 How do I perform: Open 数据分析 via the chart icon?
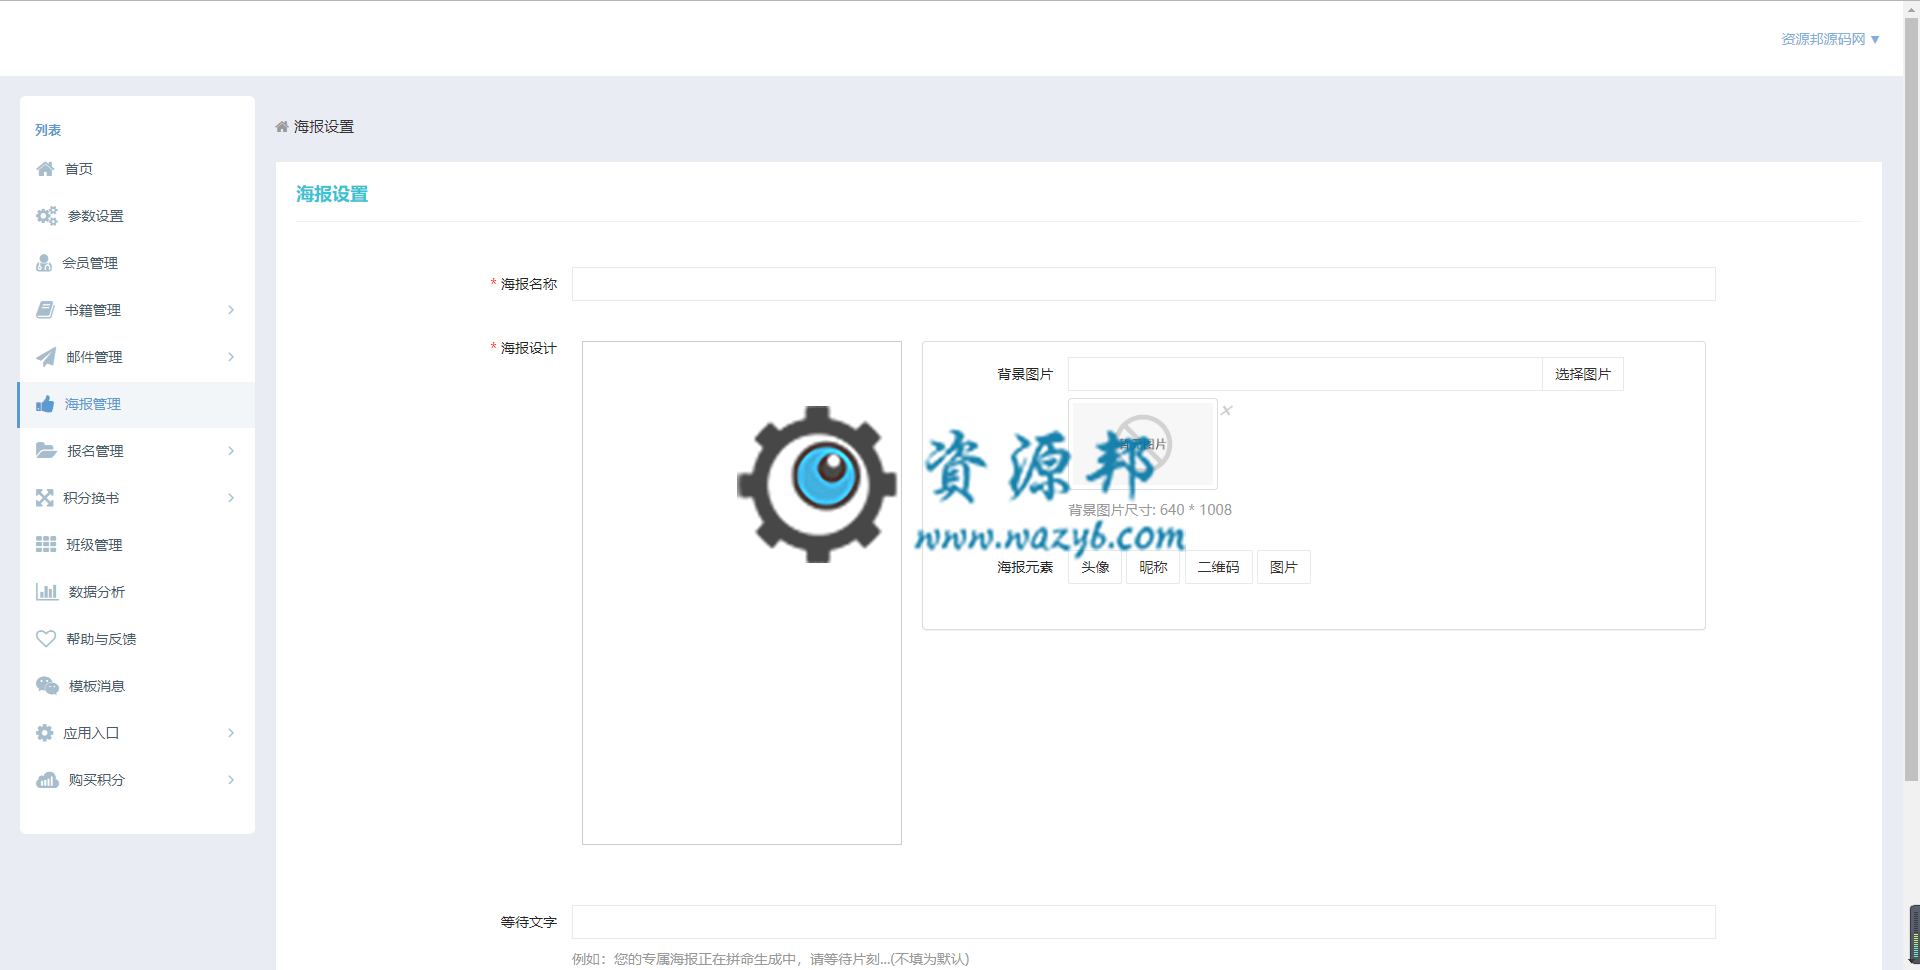pos(46,591)
